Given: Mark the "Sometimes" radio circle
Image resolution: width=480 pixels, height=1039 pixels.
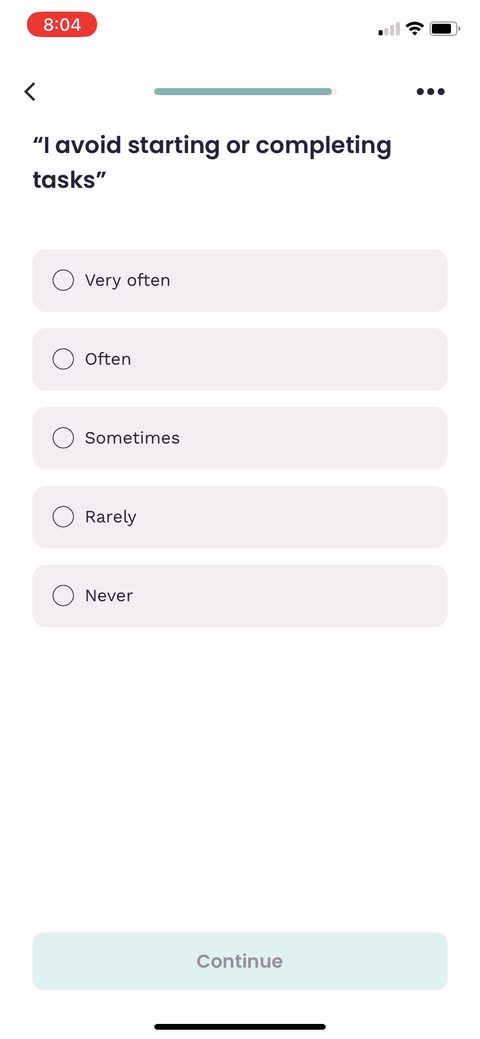Looking at the screenshot, I should 63,438.
